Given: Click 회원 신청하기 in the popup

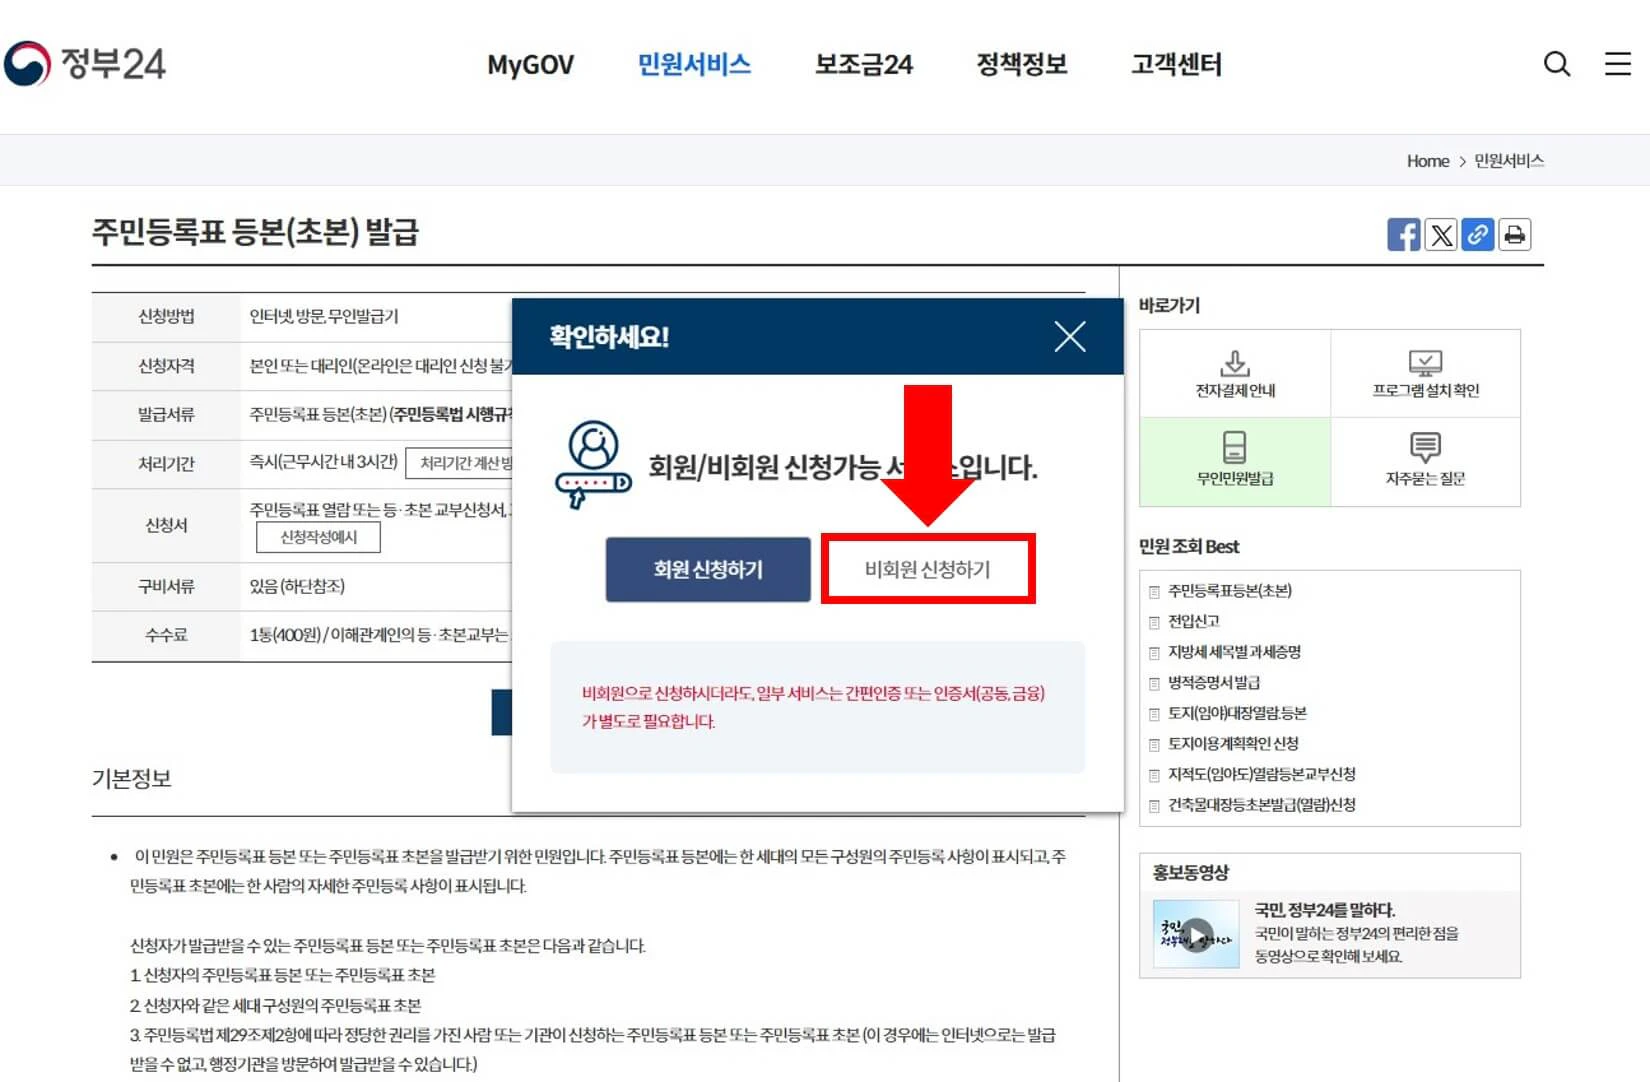Looking at the screenshot, I should [707, 568].
